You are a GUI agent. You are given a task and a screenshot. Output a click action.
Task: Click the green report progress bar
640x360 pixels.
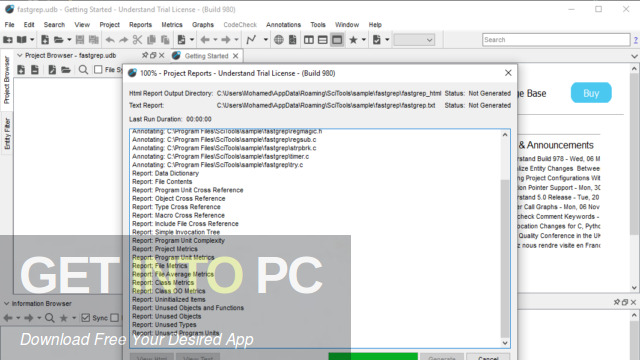[x=373, y=356]
